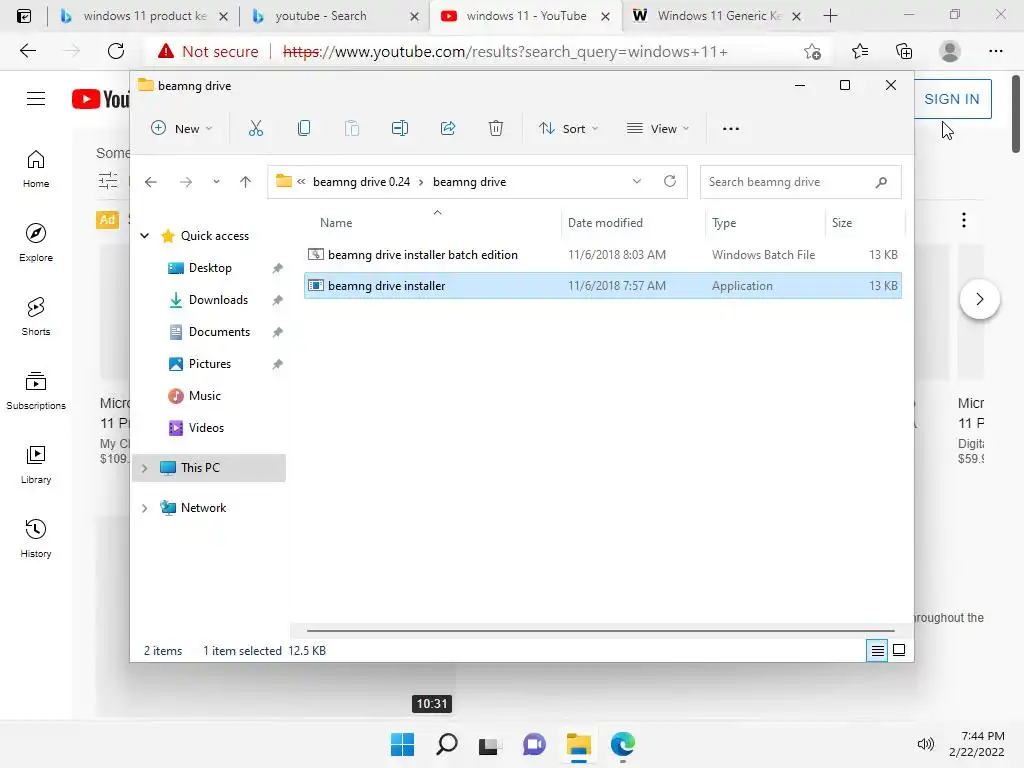Click the Paste icon in Explorer toolbar
This screenshot has height=768, width=1024.
coord(352,129)
